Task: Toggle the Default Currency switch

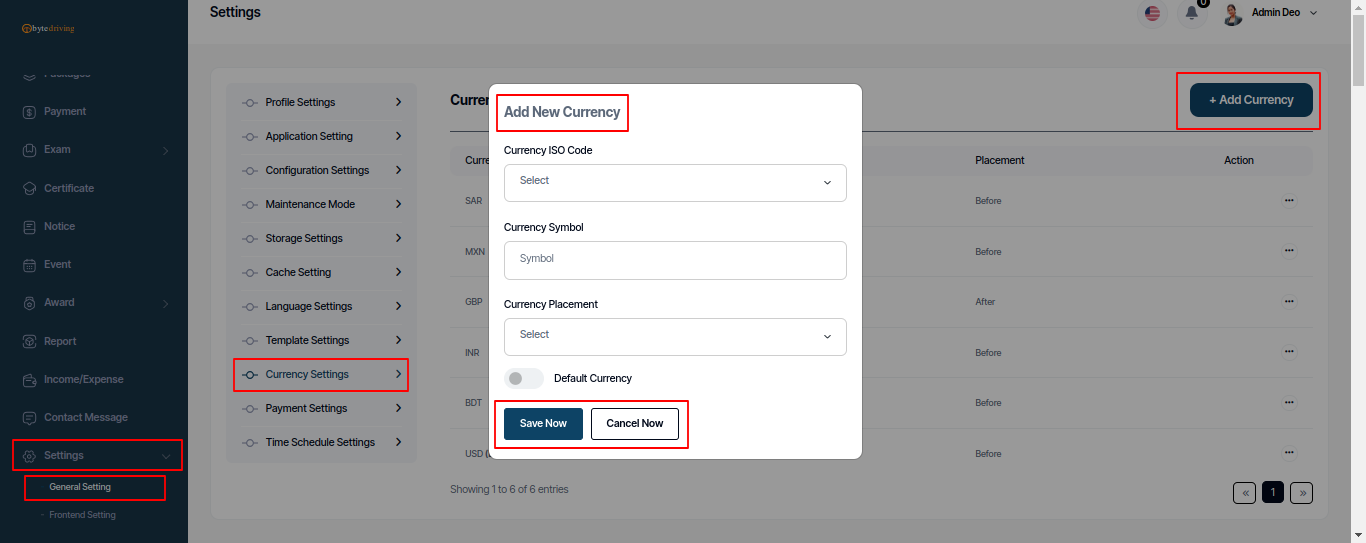Action: tap(523, 379)
